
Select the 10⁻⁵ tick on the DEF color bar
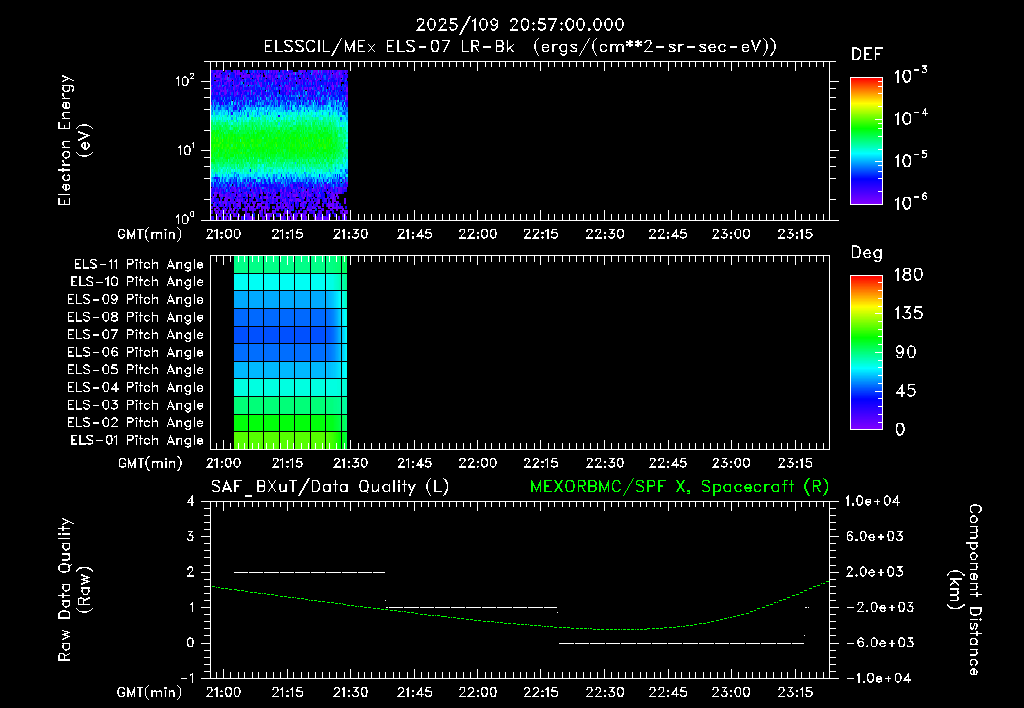910,160
